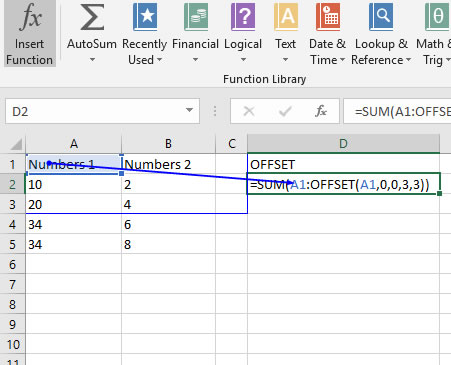
Task: Select cell B2 containing 2
Action: (x=168, y=184)
